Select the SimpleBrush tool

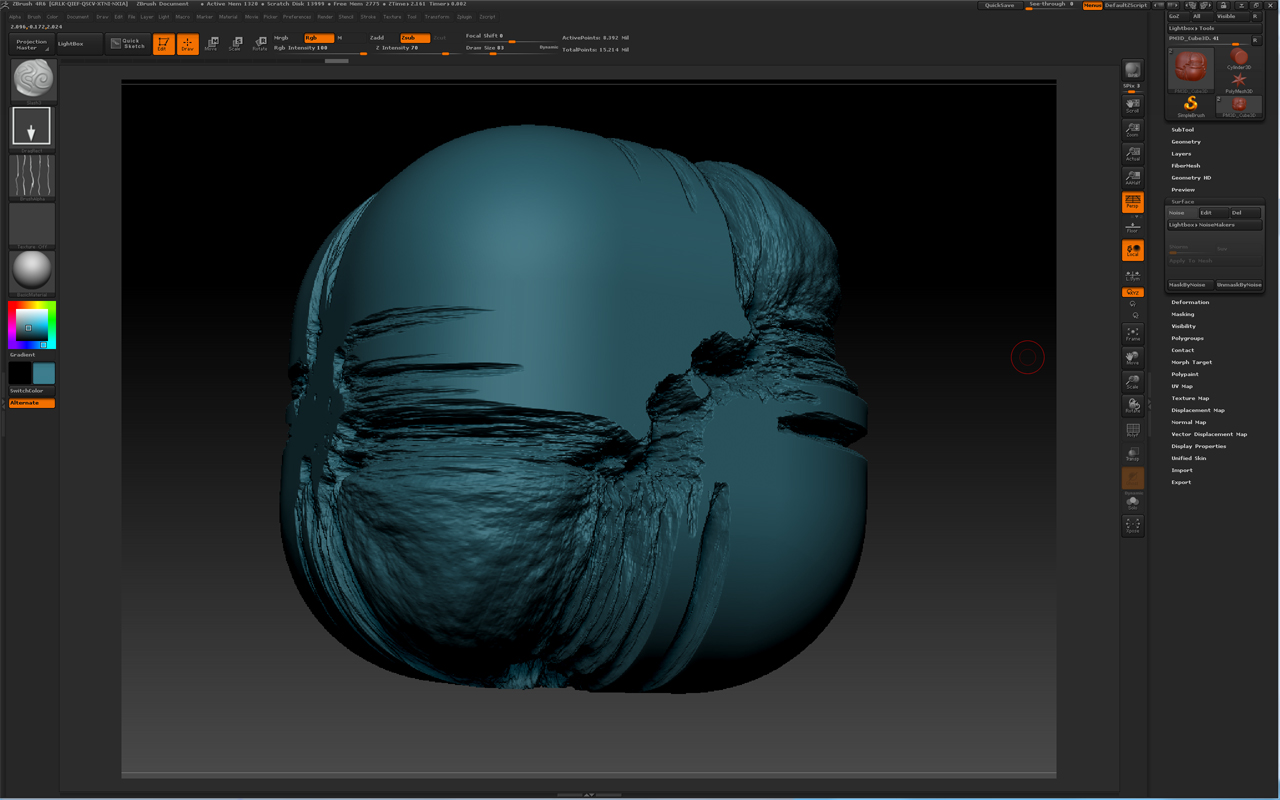pos(1190,105)
